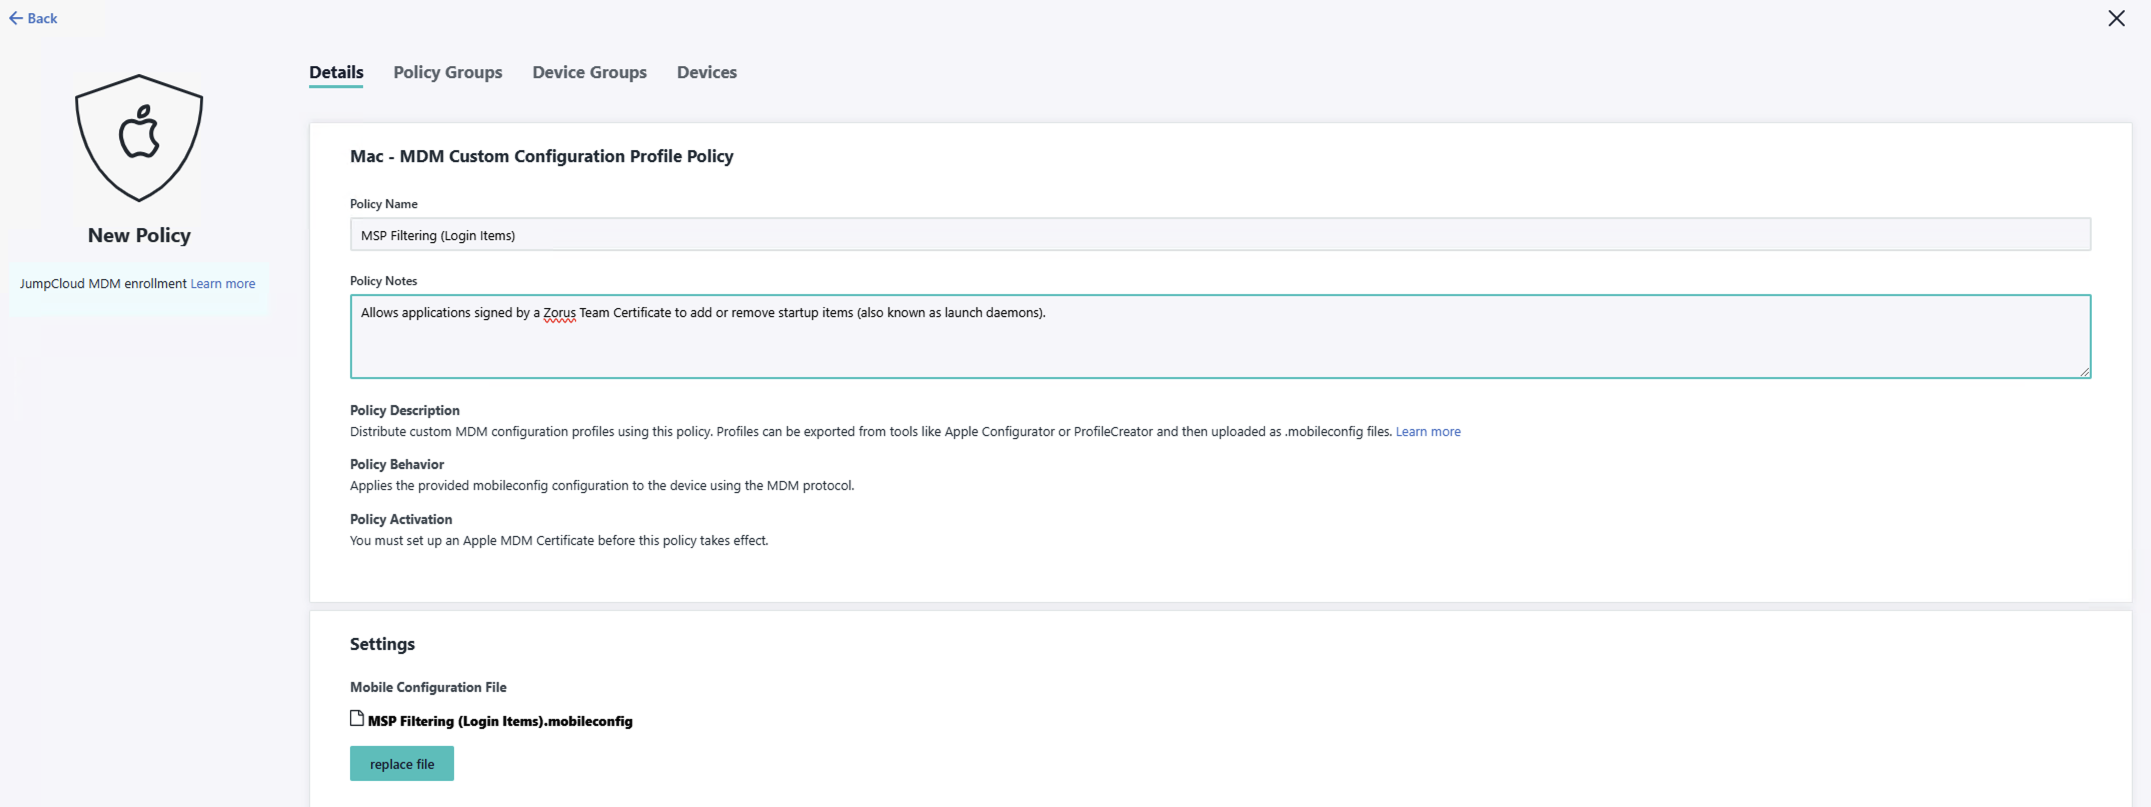Focus the Policy Name input field
2151x807 pixels.
pyautogui.click(x=1220, y=235)
